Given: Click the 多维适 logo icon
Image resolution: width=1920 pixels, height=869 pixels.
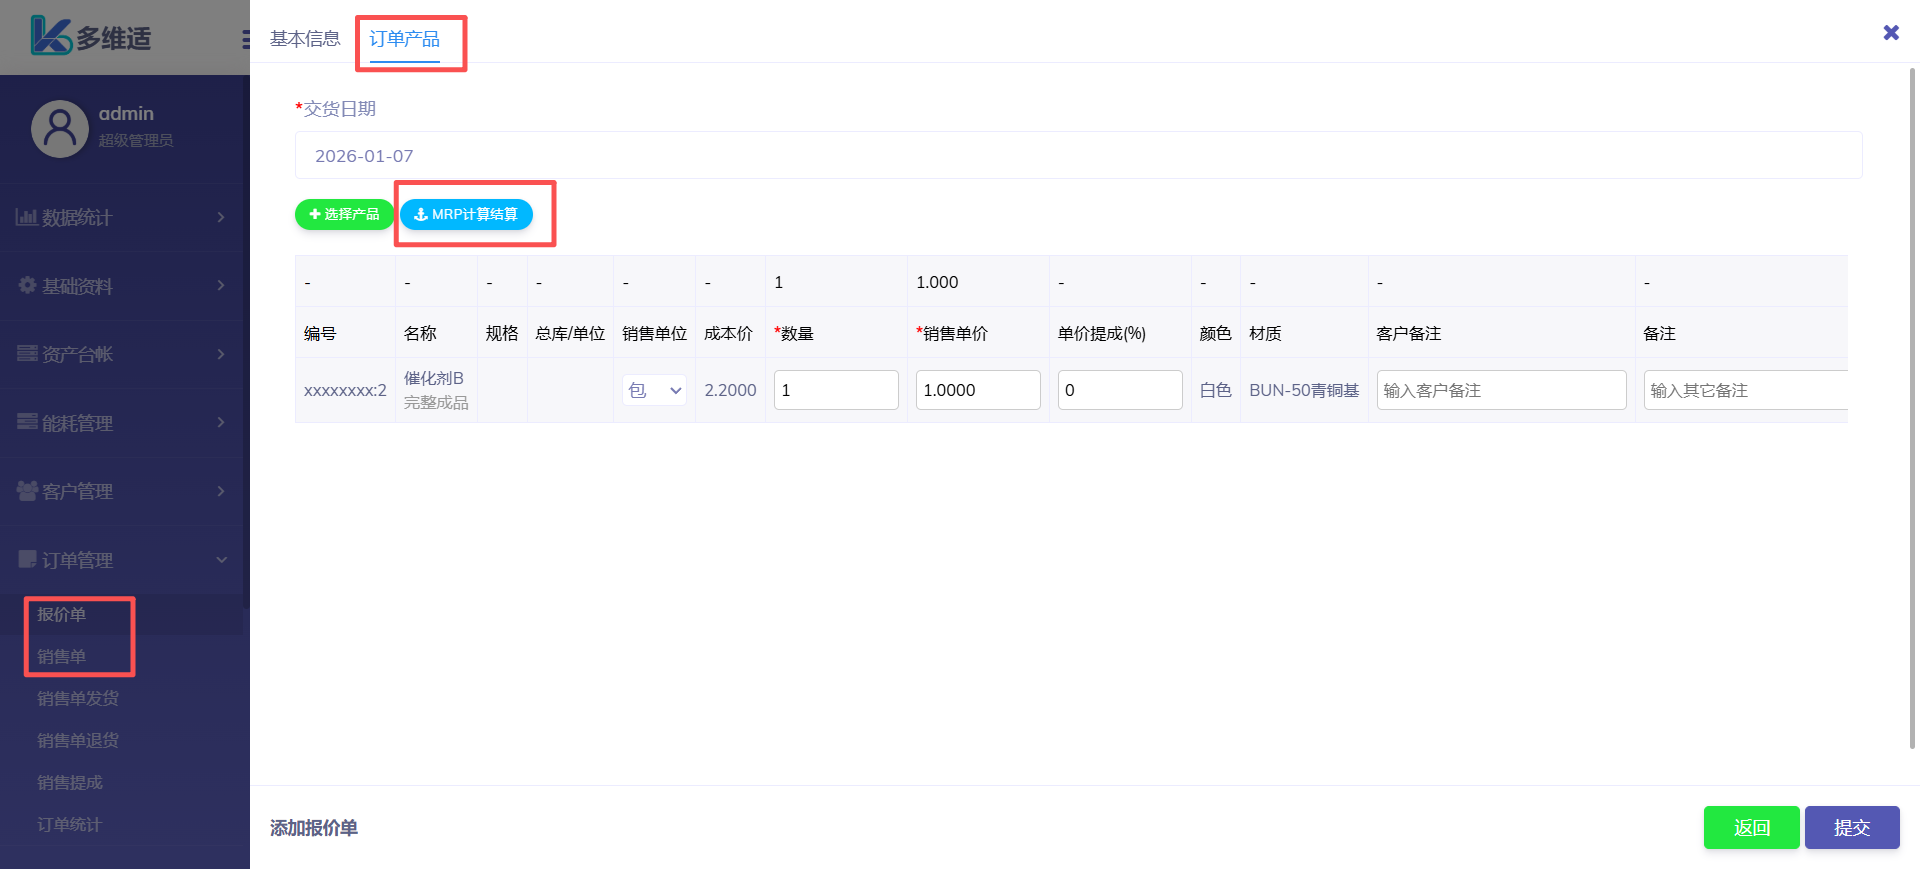Looking at the screenshot, I should pyautogui.click(x=50, y=36).
